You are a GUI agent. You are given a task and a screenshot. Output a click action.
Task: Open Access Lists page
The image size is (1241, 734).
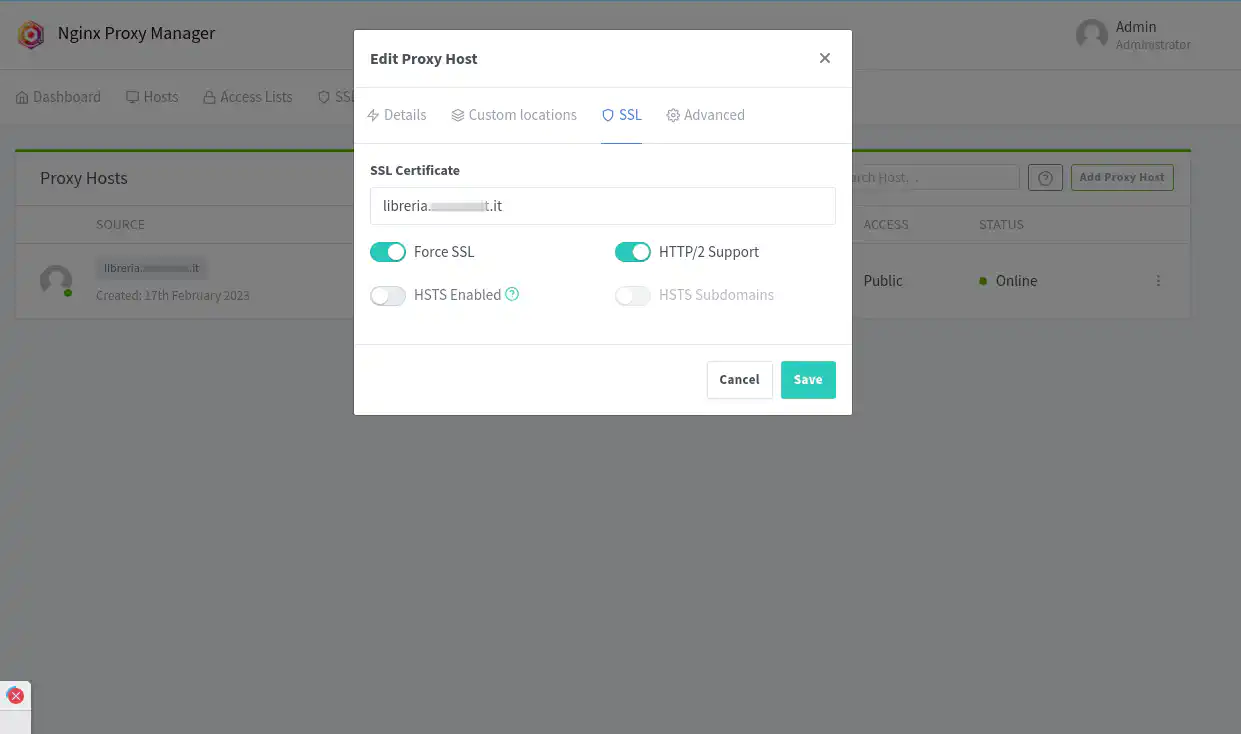tap(248, 97)
